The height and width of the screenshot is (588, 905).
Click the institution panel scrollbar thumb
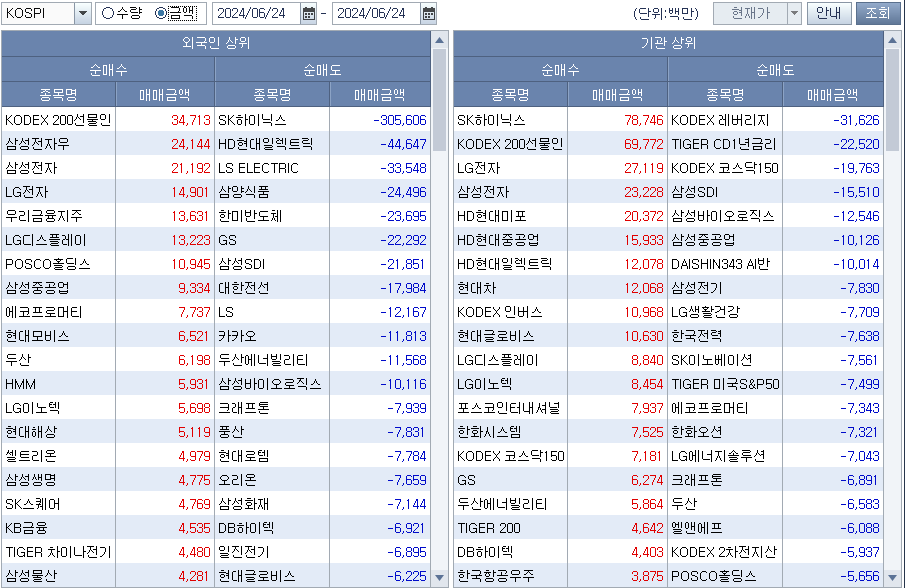pos(892,100)
